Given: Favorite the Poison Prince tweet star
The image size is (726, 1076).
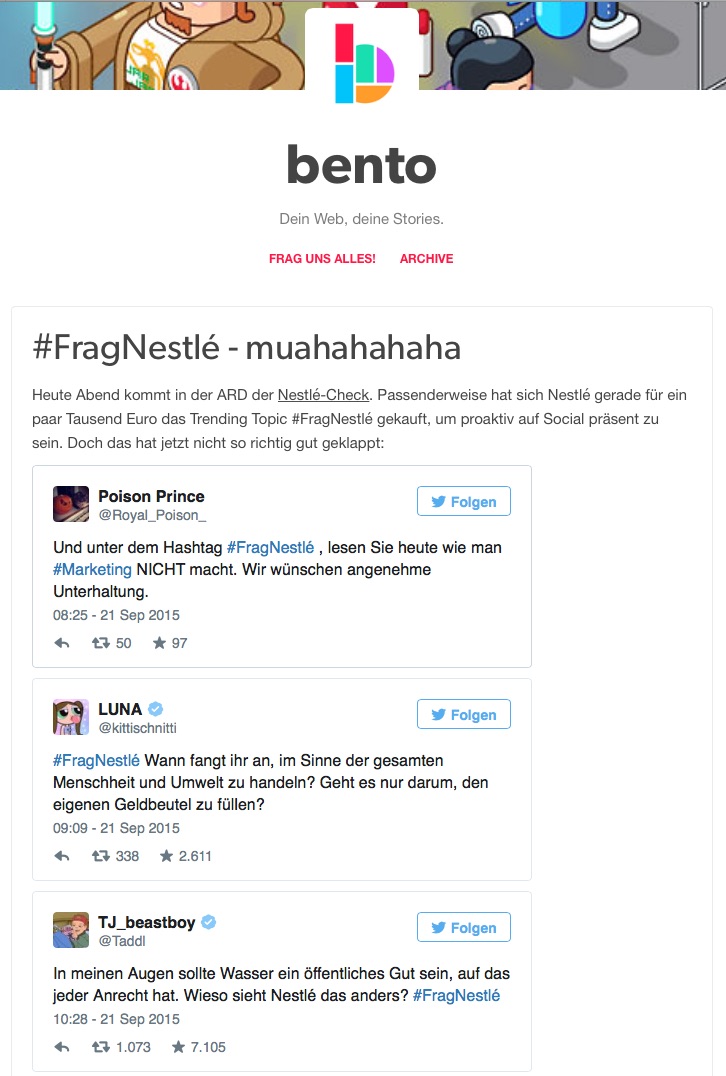Looking at the screenshot, I should pos(159,643).
